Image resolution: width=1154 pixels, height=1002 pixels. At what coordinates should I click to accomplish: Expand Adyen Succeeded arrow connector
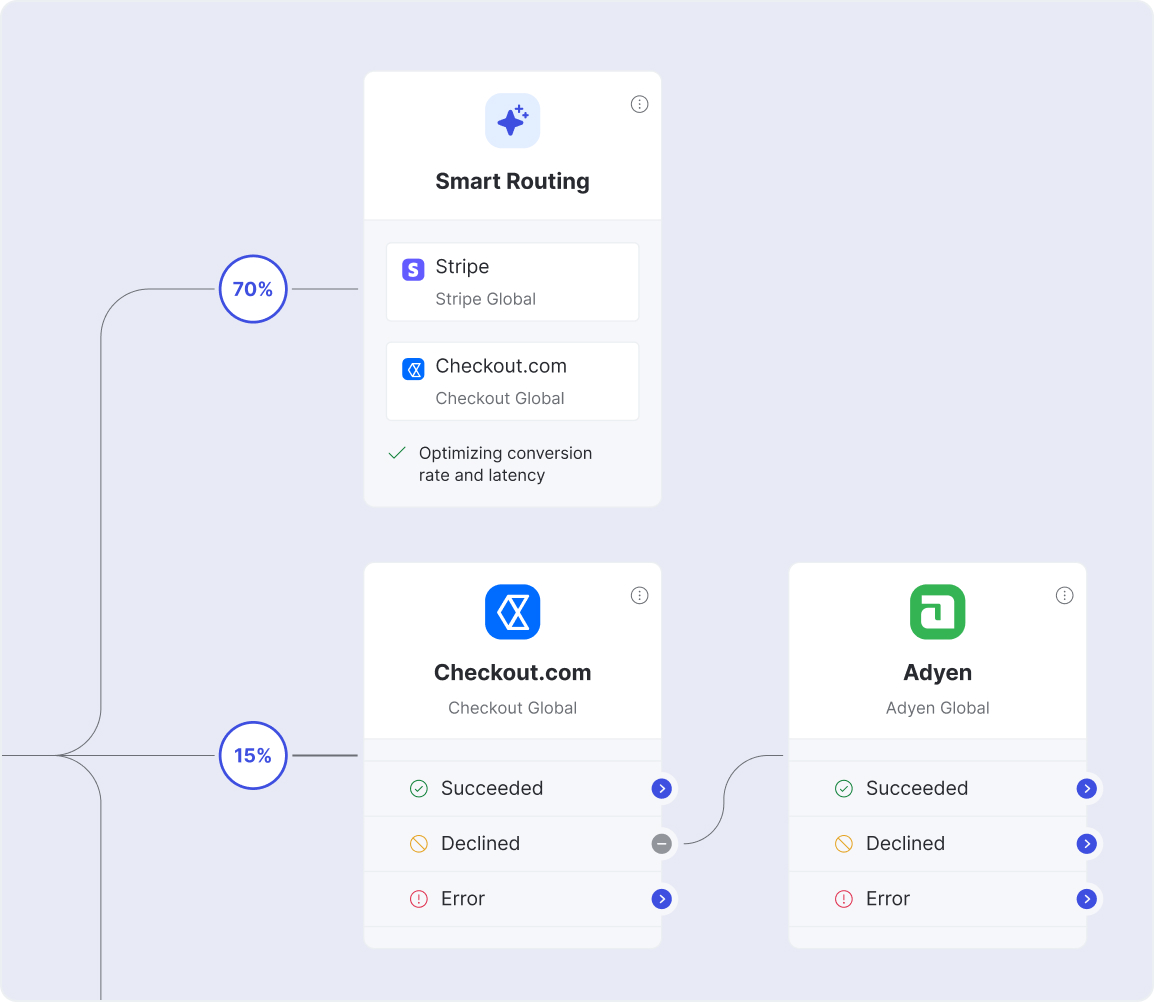click(1086, 788)
